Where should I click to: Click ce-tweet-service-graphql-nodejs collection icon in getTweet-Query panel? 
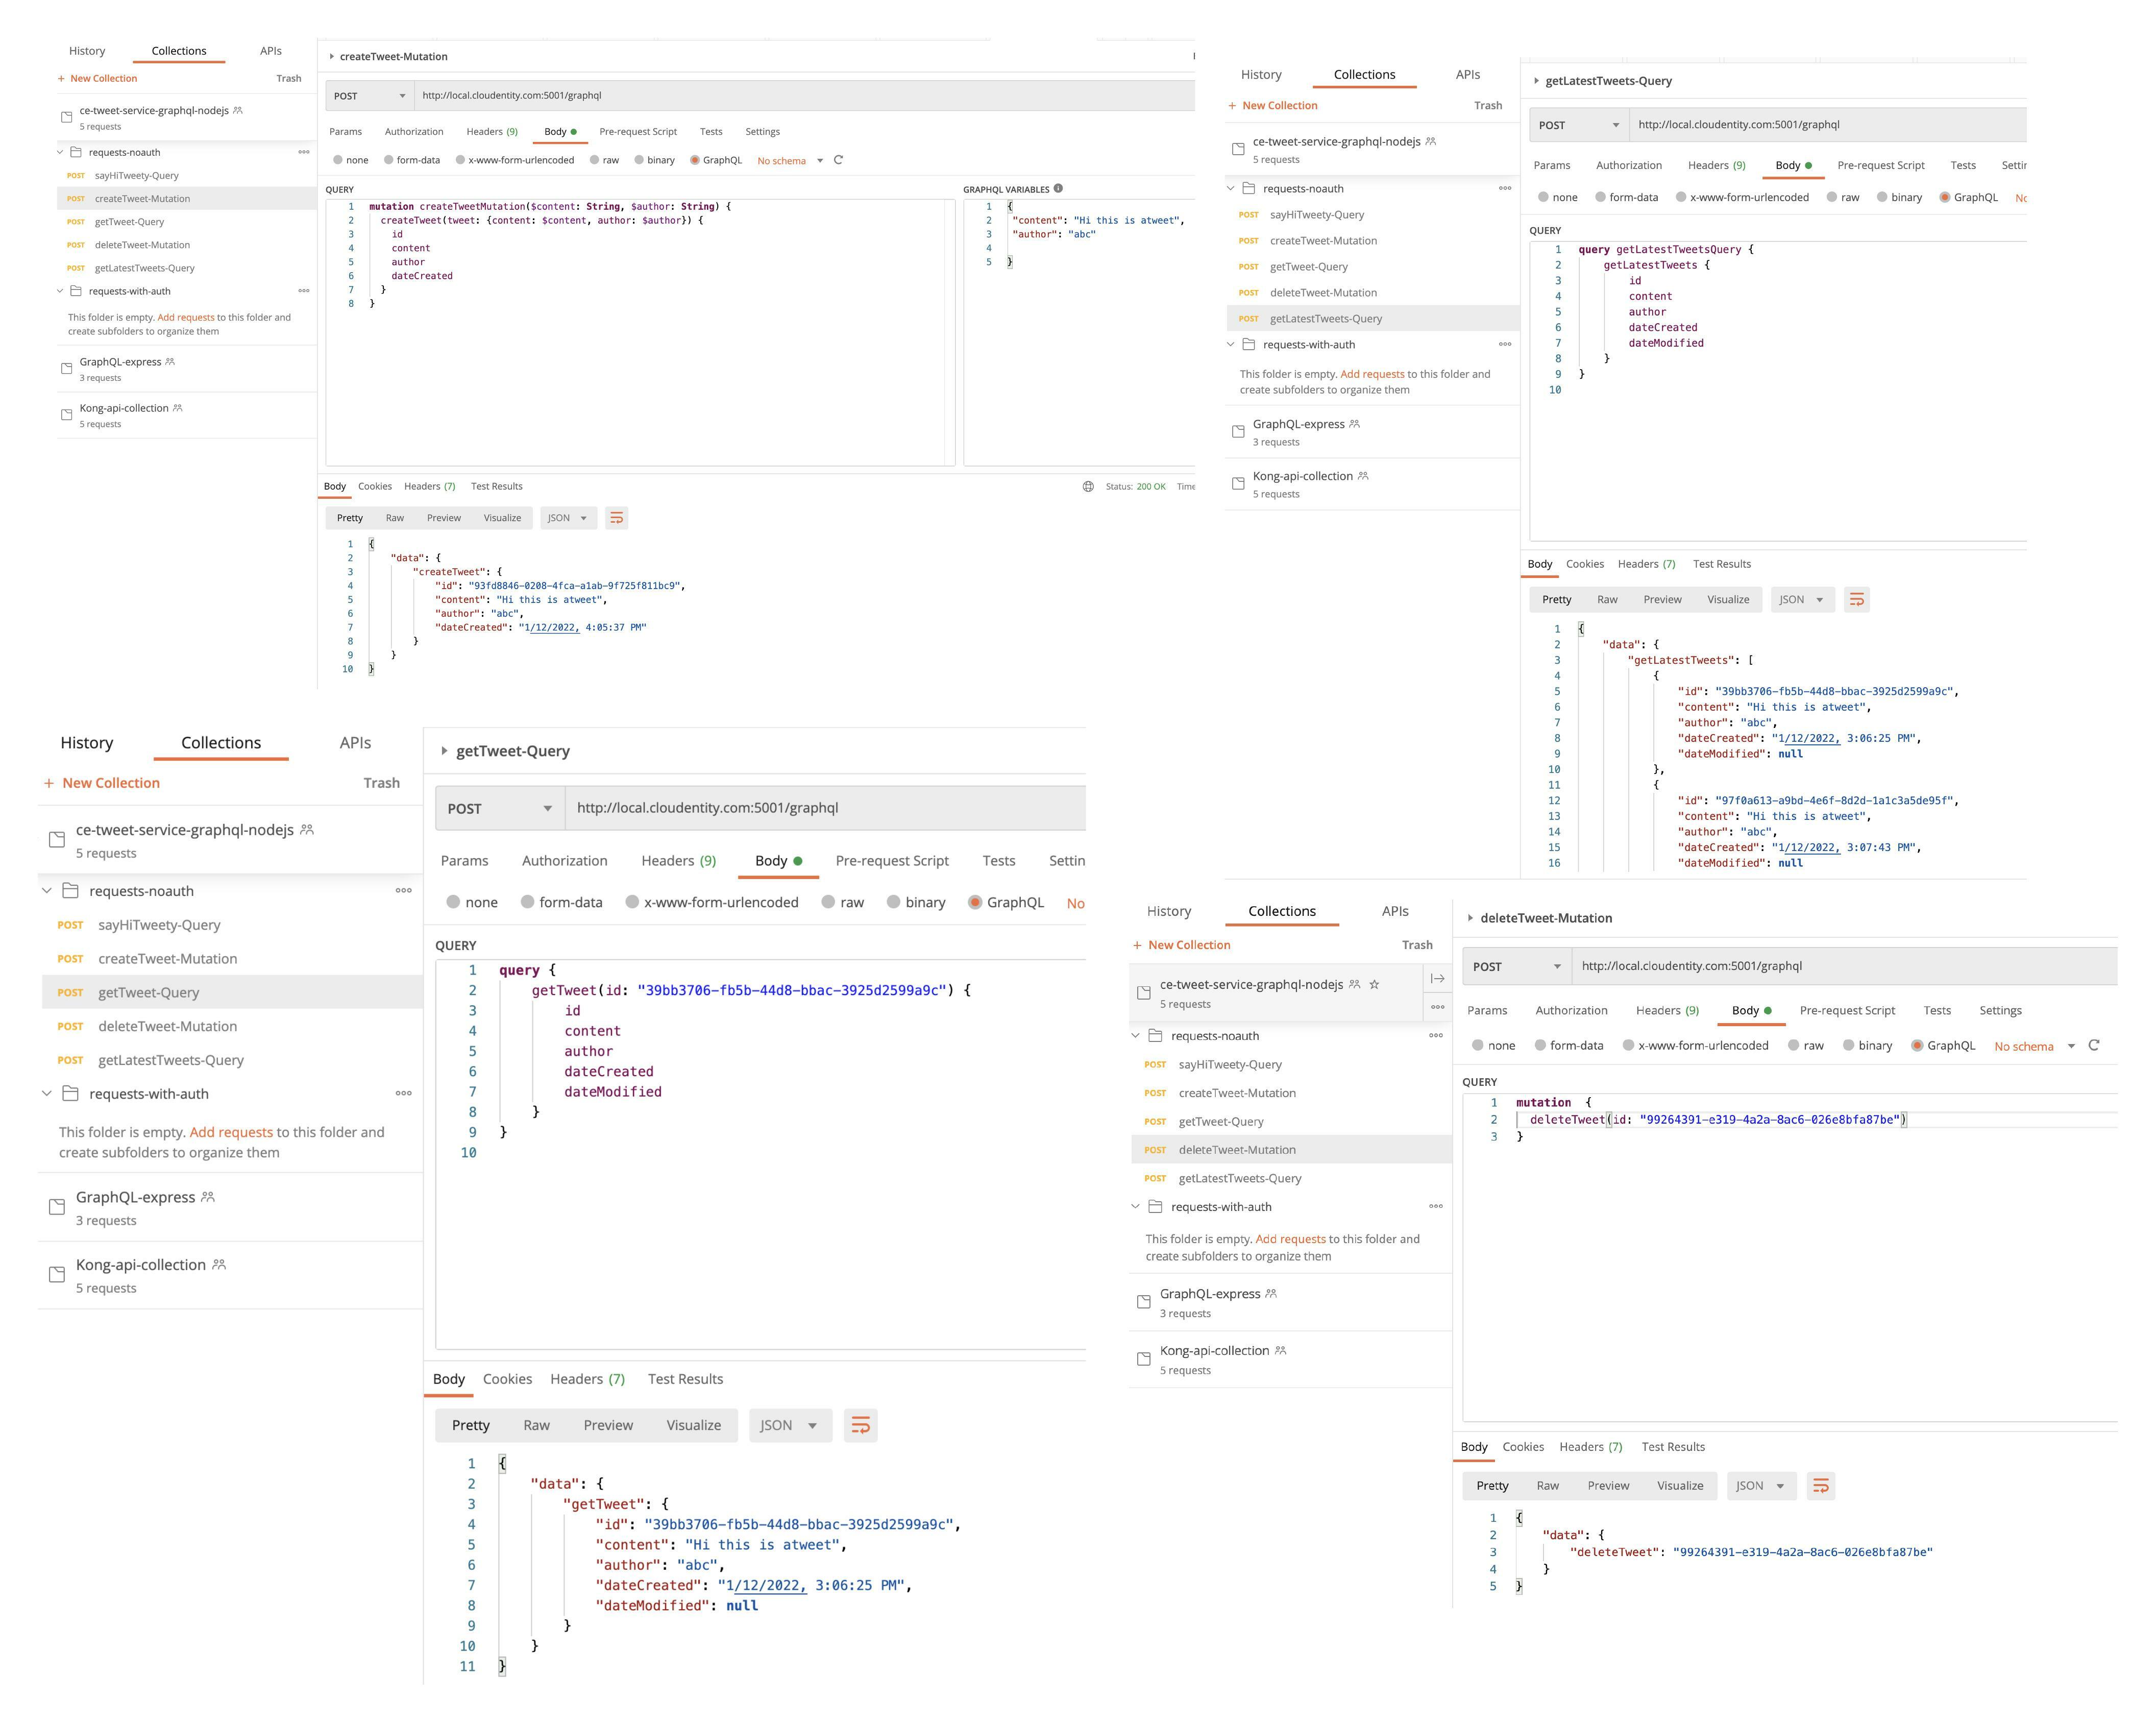tap(57, 840)
